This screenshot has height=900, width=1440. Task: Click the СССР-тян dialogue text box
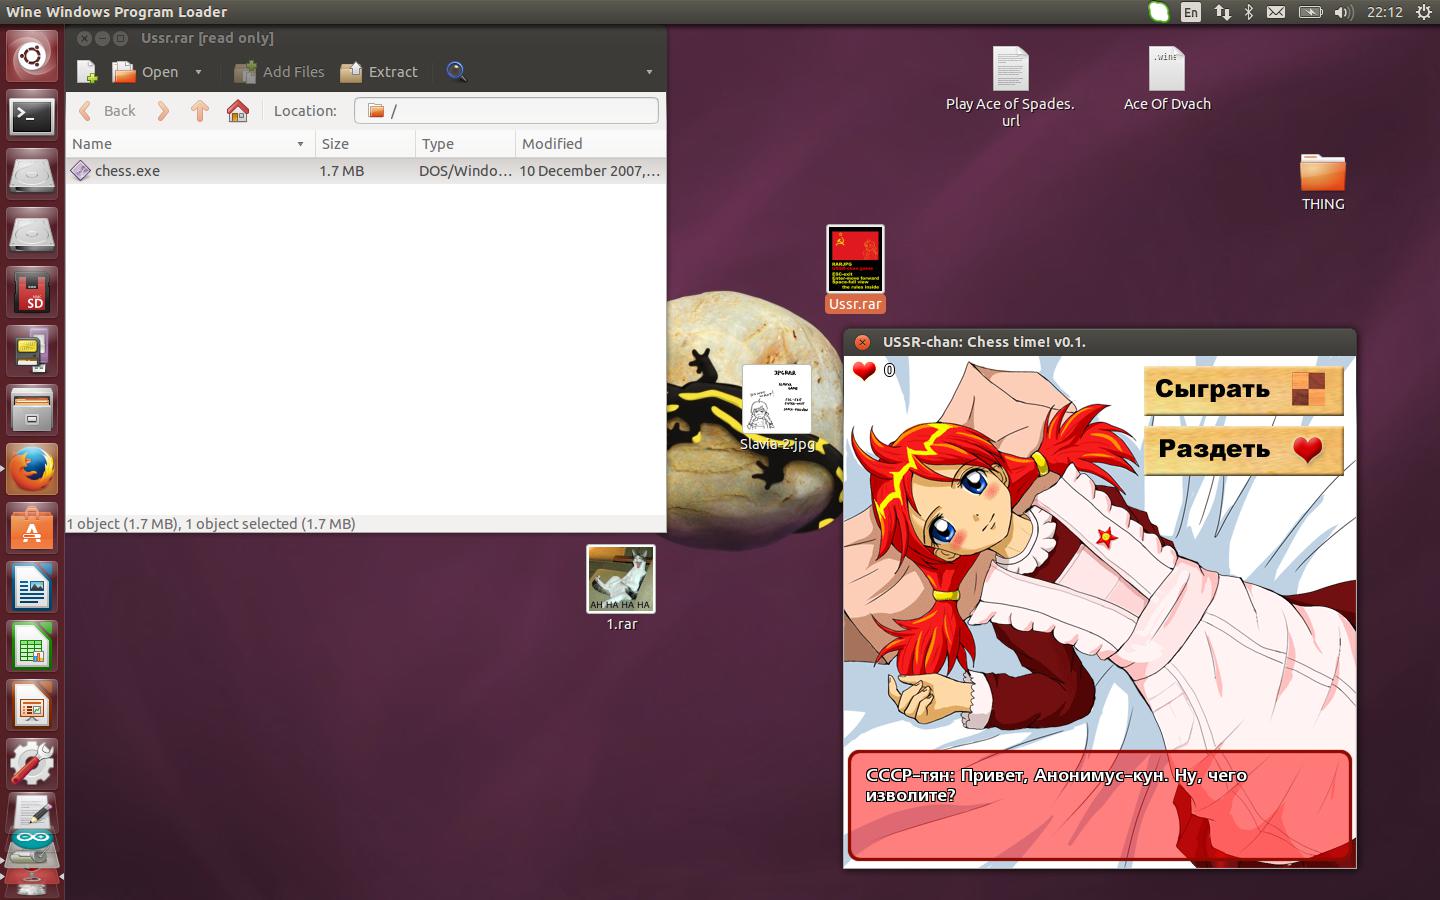click(1100, 806)
